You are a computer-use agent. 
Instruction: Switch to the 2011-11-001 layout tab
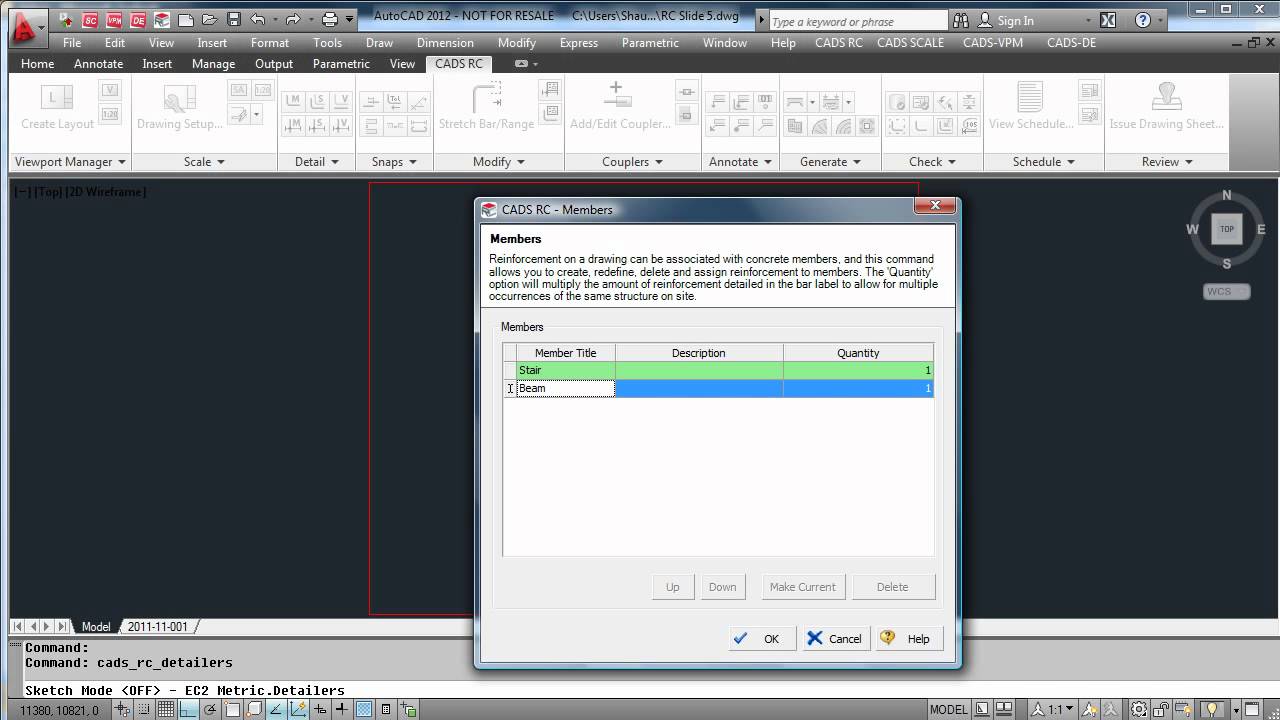(x=157, y=627)
